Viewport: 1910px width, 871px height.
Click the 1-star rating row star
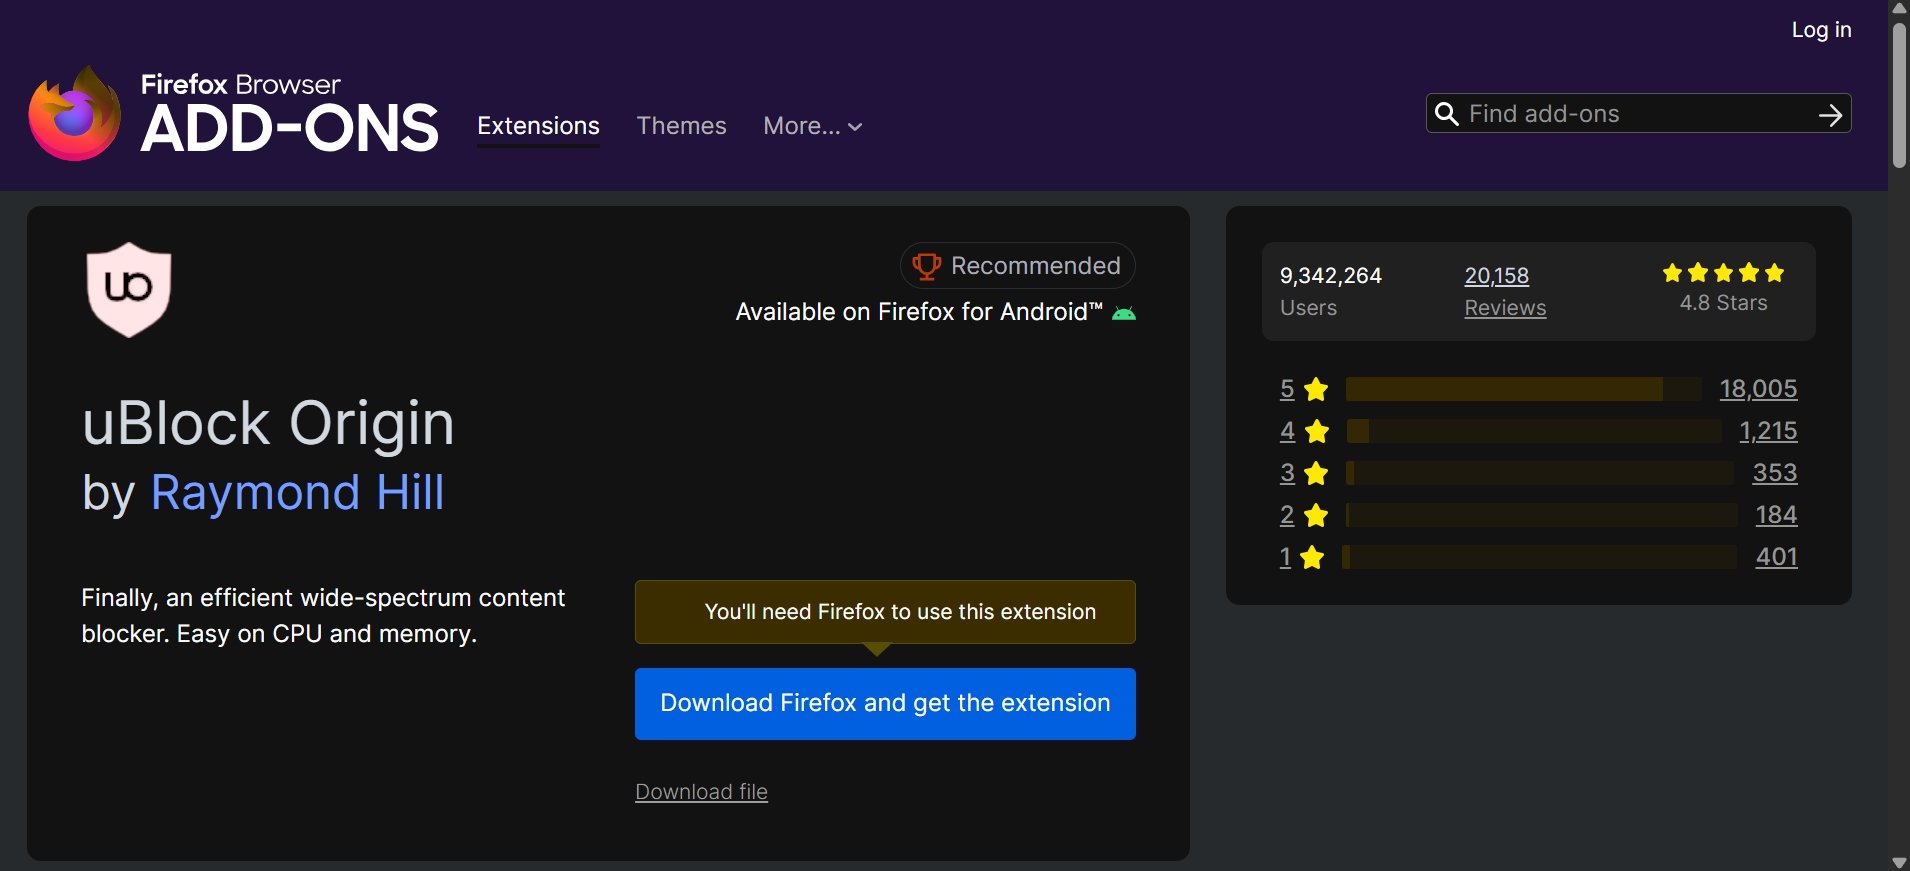(x=1312, y=557)
